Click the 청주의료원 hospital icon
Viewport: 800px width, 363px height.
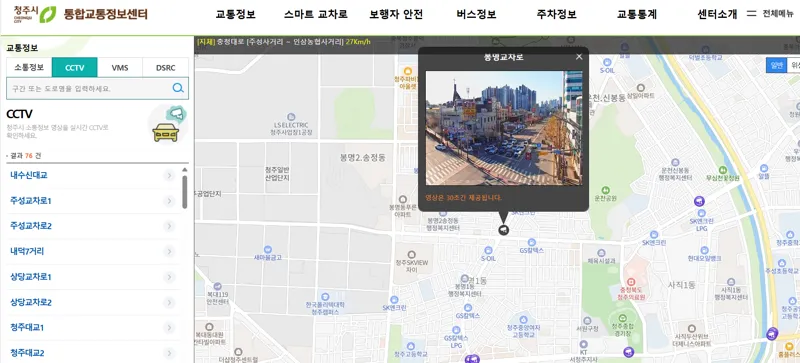pyautogui.click(x=631, y=282)
